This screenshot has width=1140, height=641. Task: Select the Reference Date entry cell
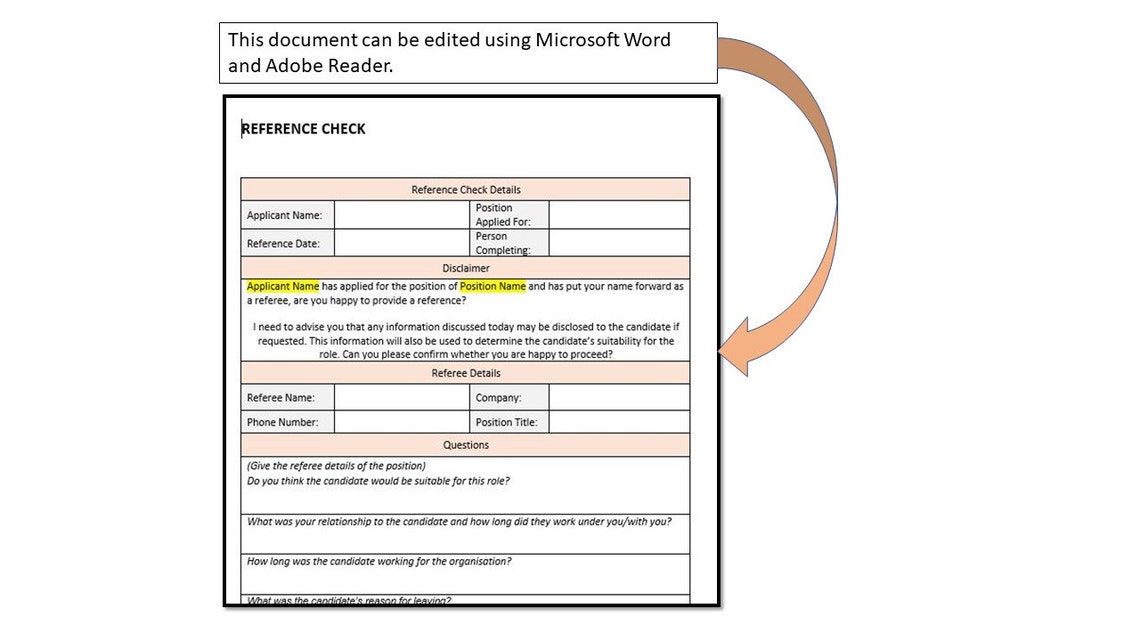pyautogui.click(x=400, y=242)
